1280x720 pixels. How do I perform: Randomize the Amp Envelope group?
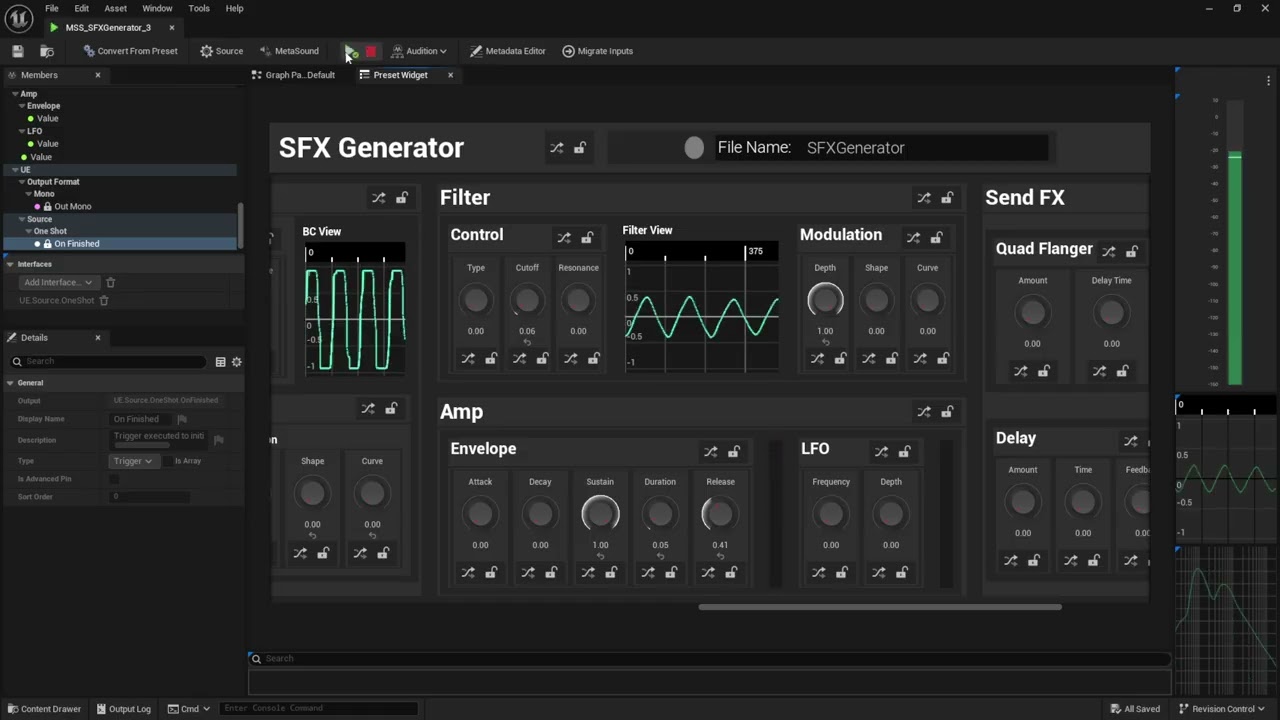(x=710, y=452)
